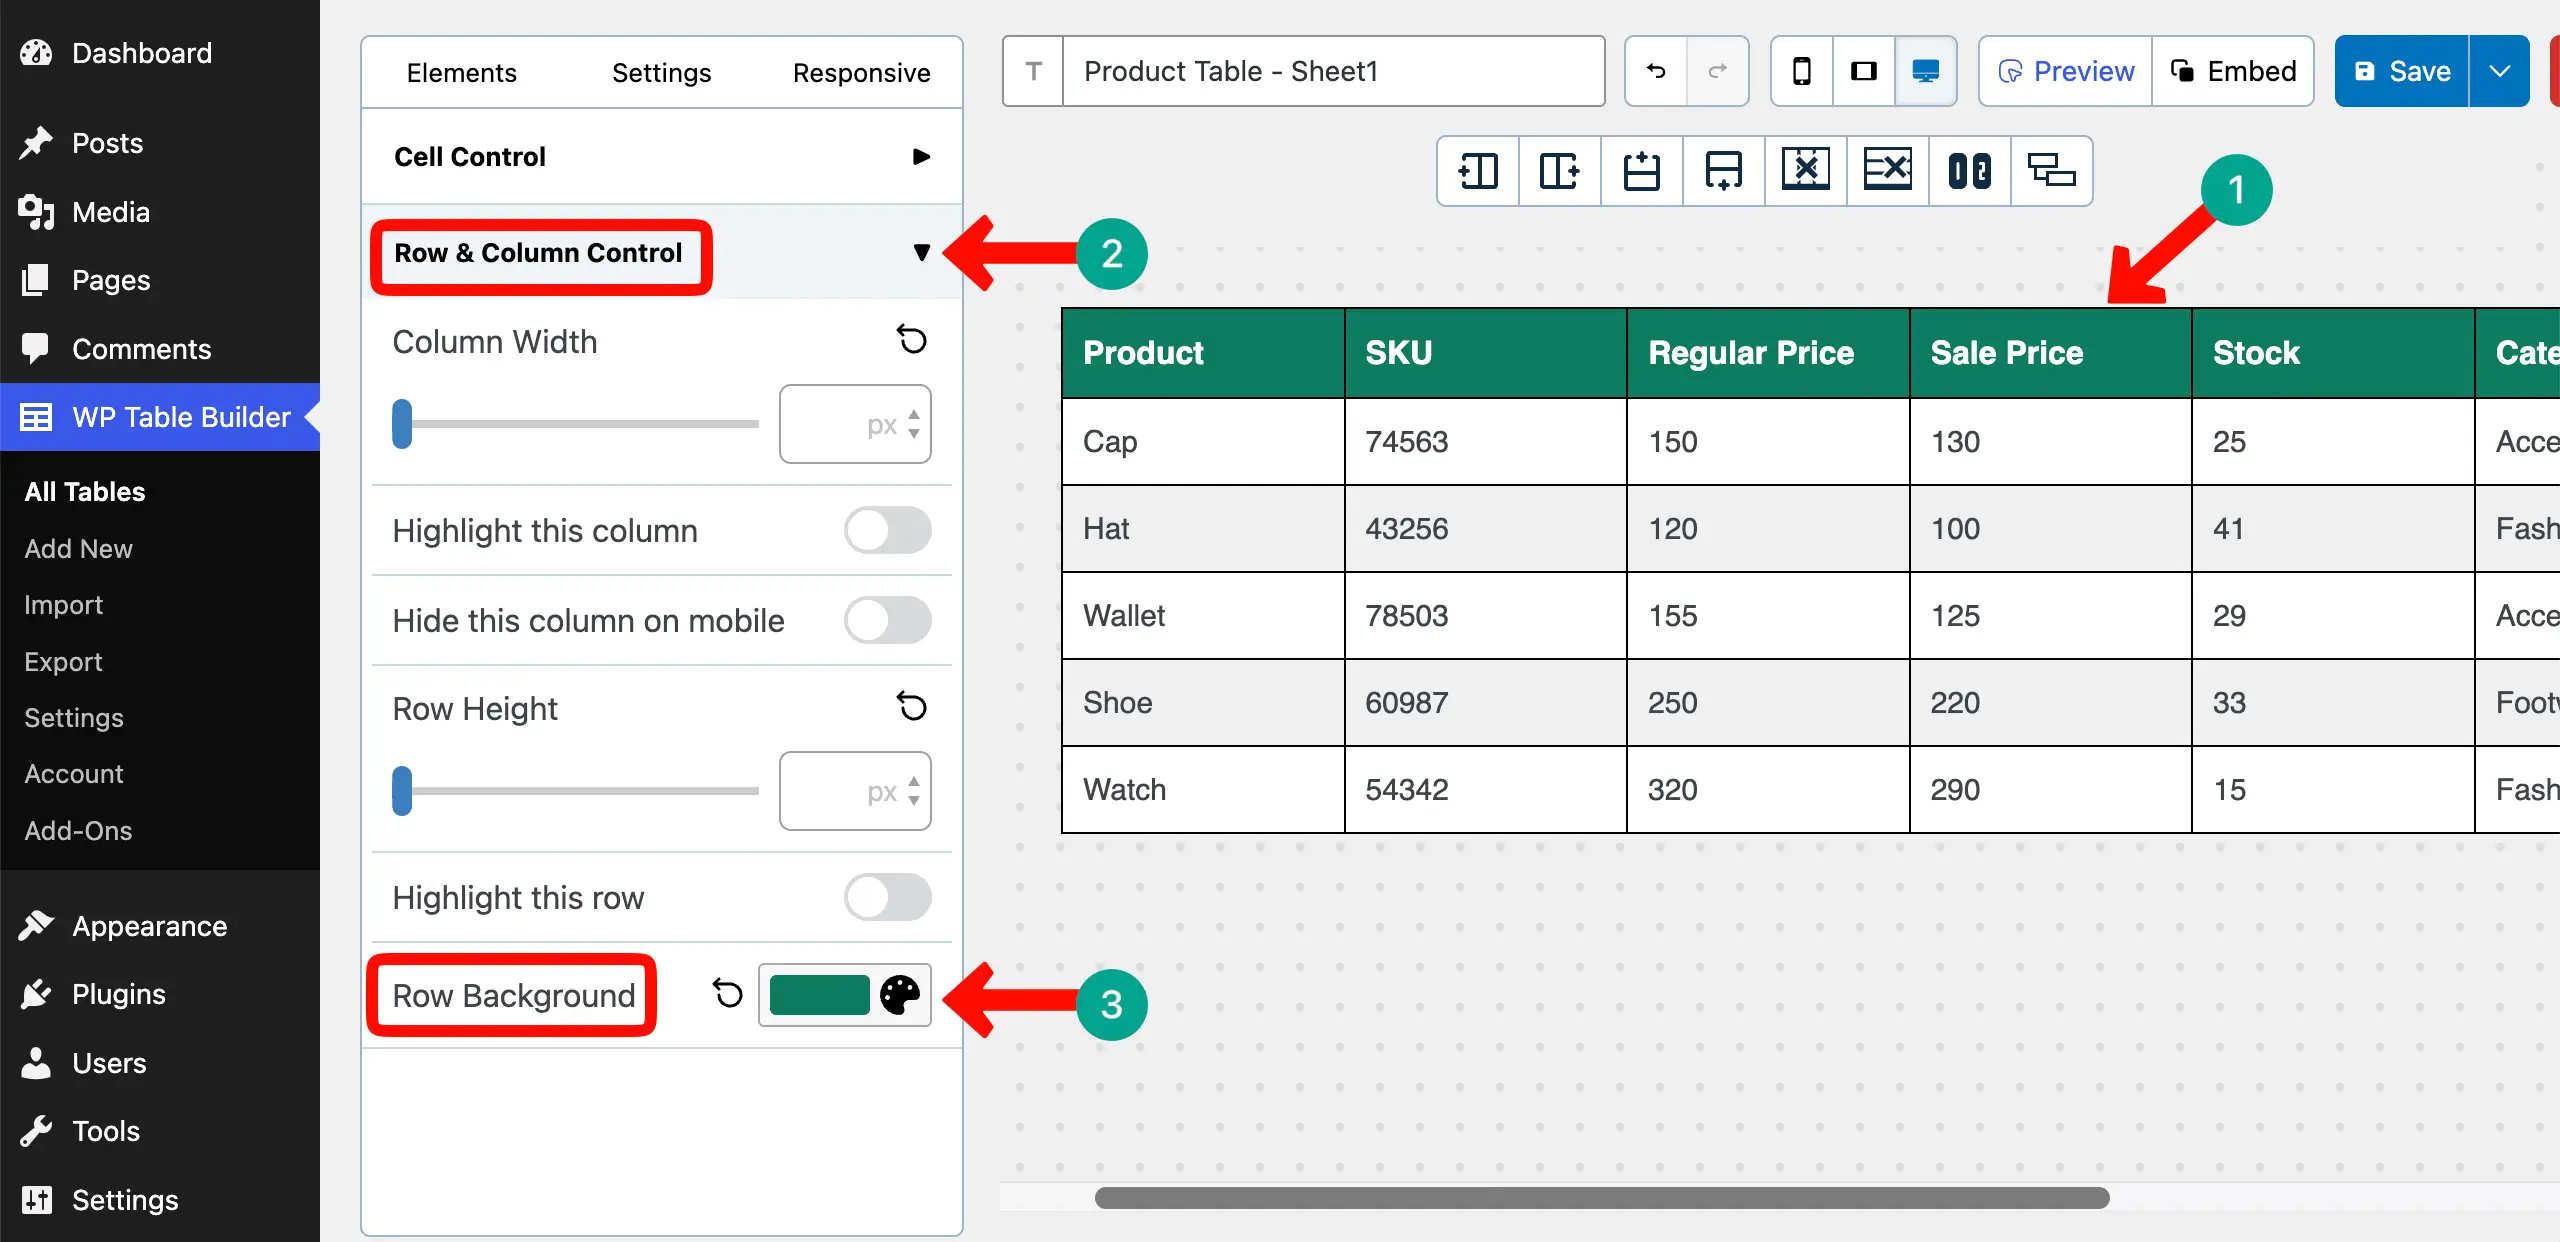This screenshot has height=1242, width=2560.
Task: Switch to the Responsive tab
Action: (861, 73)
